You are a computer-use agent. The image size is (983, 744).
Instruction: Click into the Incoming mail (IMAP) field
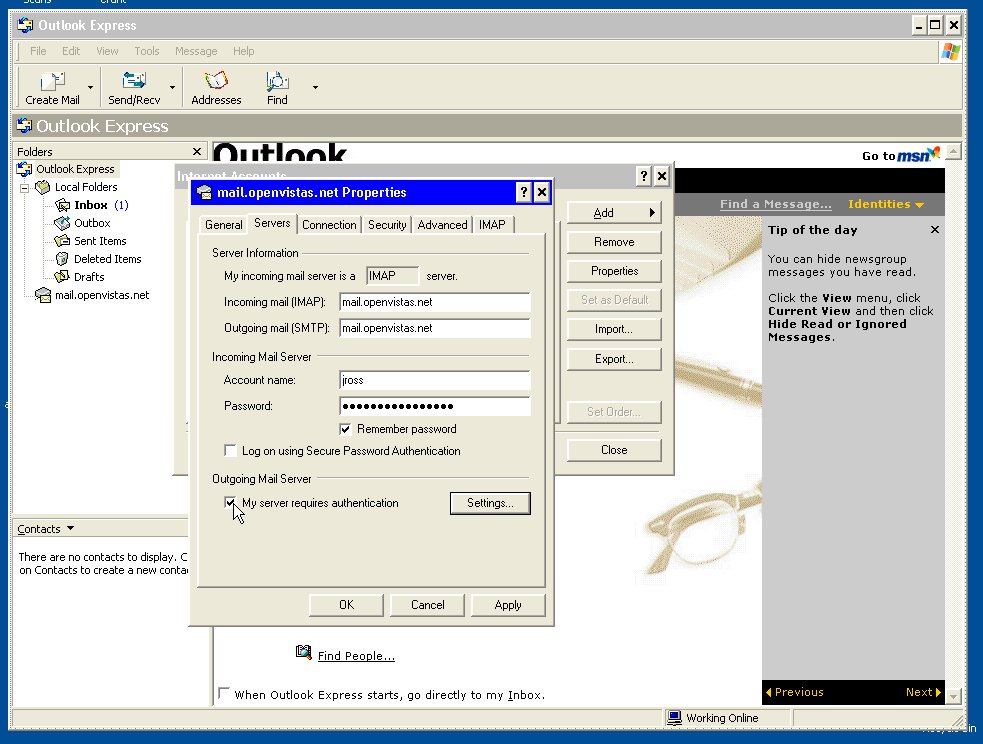(434, 302)
